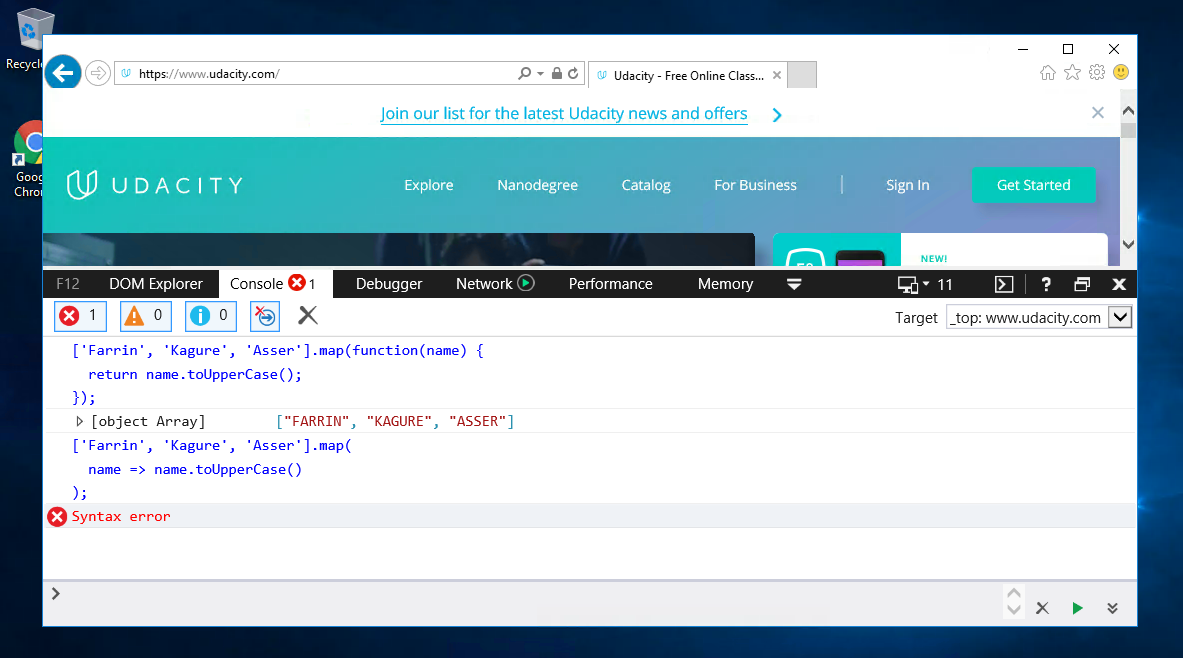Image resolution: width=1183 pixels, height=658 pixels.
Task: Expand the [object Array] result
Action: [80, 421]
